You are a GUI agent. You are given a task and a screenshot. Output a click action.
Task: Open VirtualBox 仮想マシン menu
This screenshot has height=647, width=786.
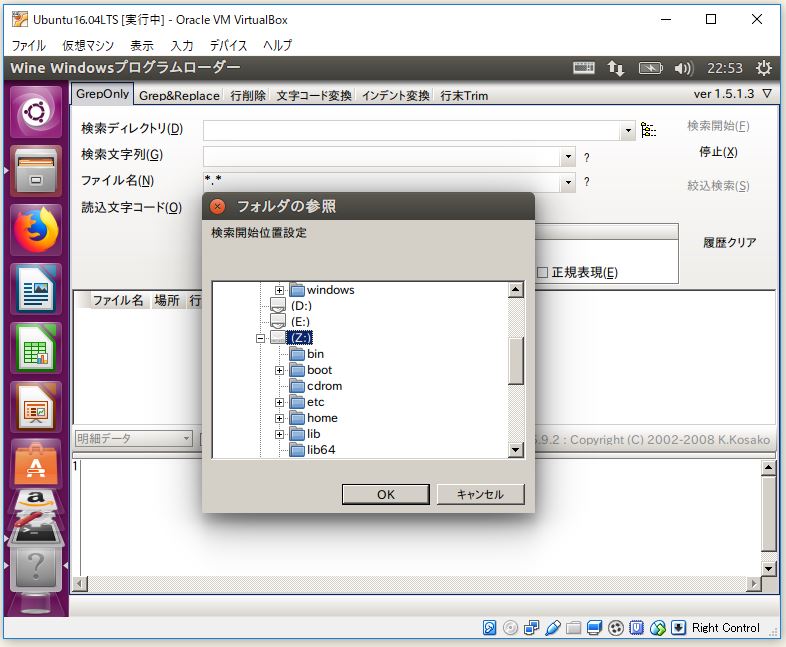(x=88, y=46)
